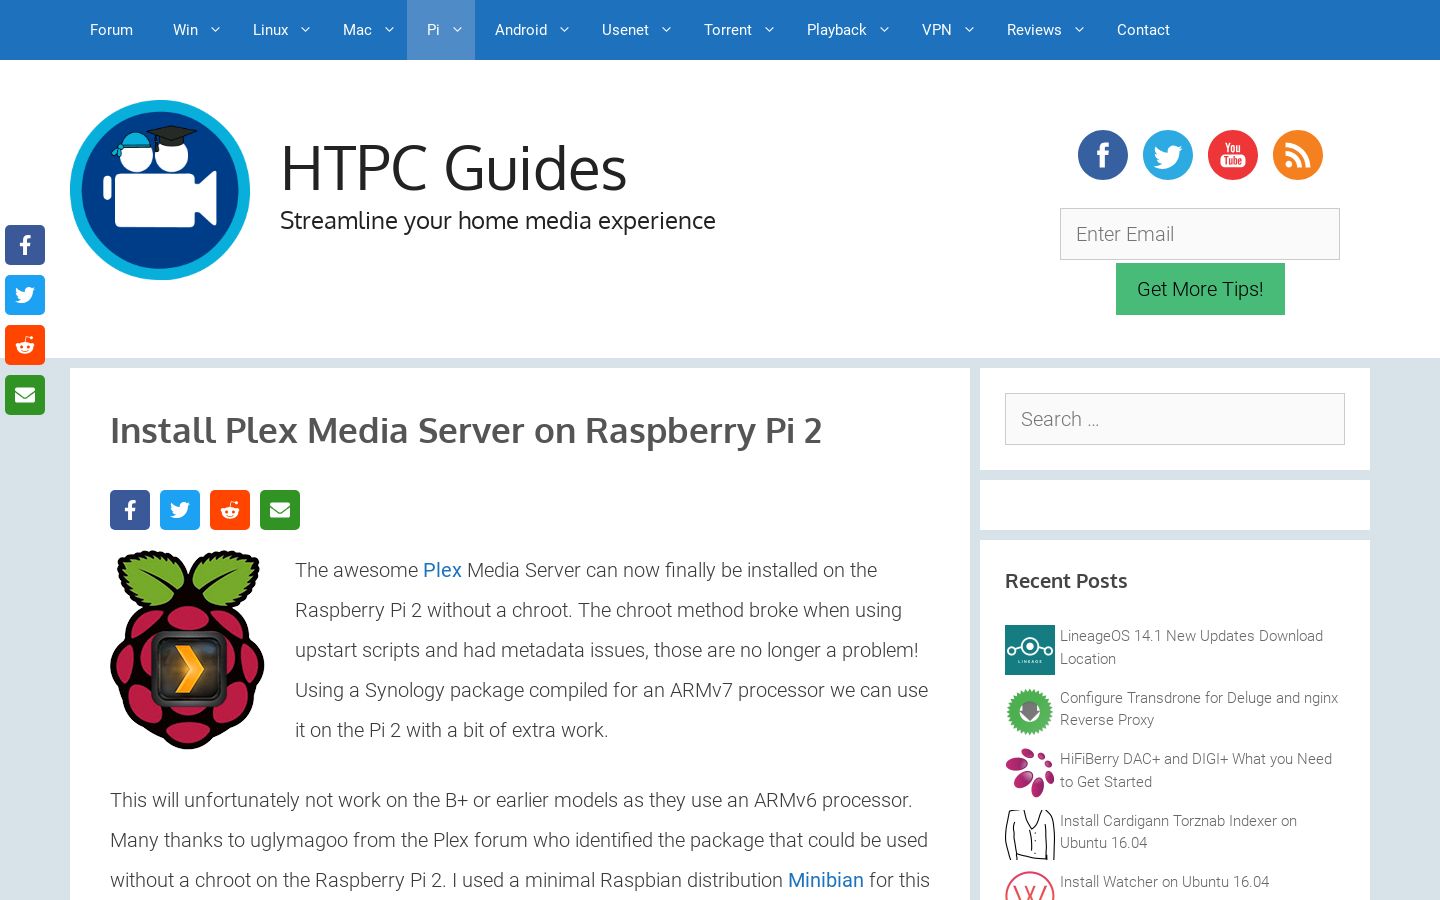Expand the Playback menu dropdown arrow
Image resolution: width=1440 pixels, height=900 pixels.
884,30
